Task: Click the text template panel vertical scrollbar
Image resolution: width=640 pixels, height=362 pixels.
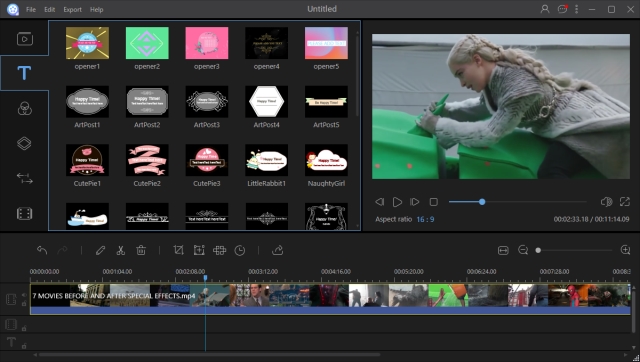Action: coord(358,76)
